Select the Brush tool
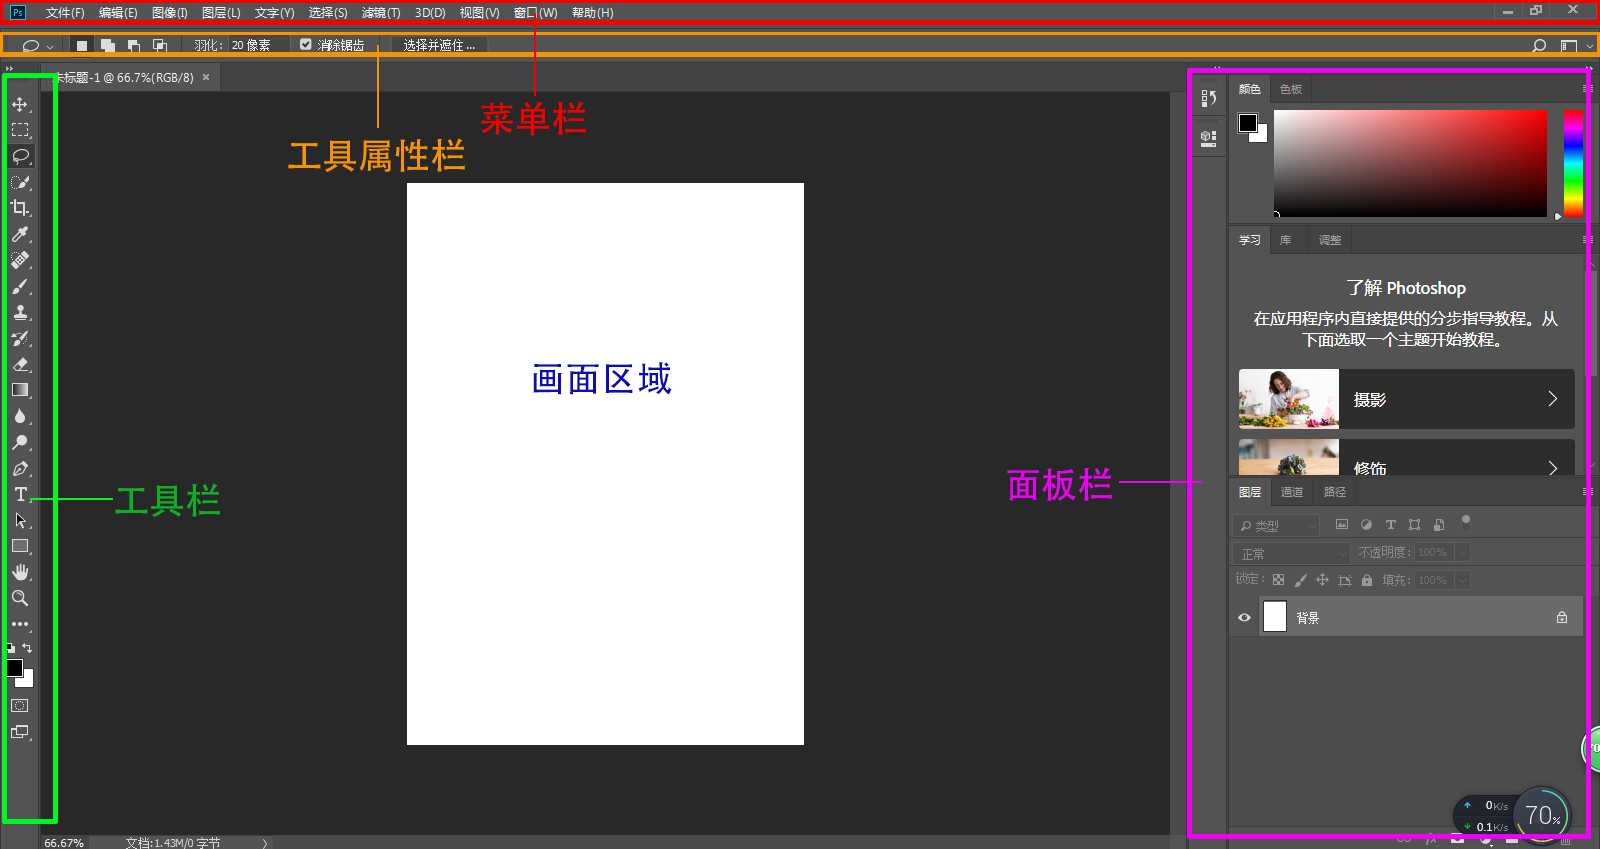Image resolution: width=1600 pixels, height=849 pixels. (x=20, y=286)
